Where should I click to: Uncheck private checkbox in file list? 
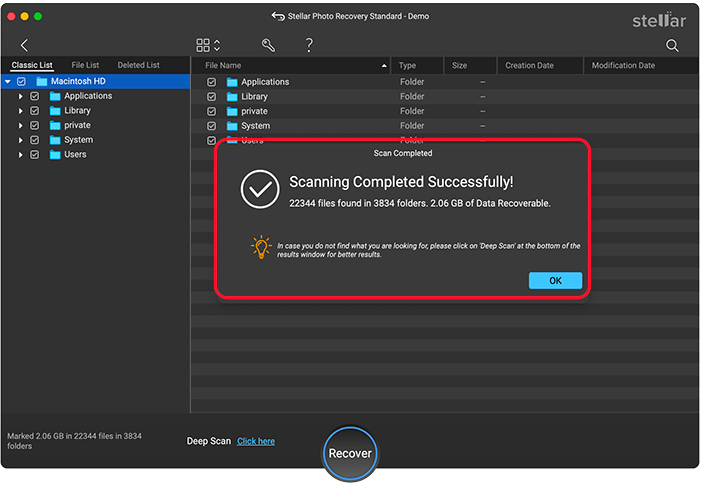pyautogui.click(x=211, y=112)
